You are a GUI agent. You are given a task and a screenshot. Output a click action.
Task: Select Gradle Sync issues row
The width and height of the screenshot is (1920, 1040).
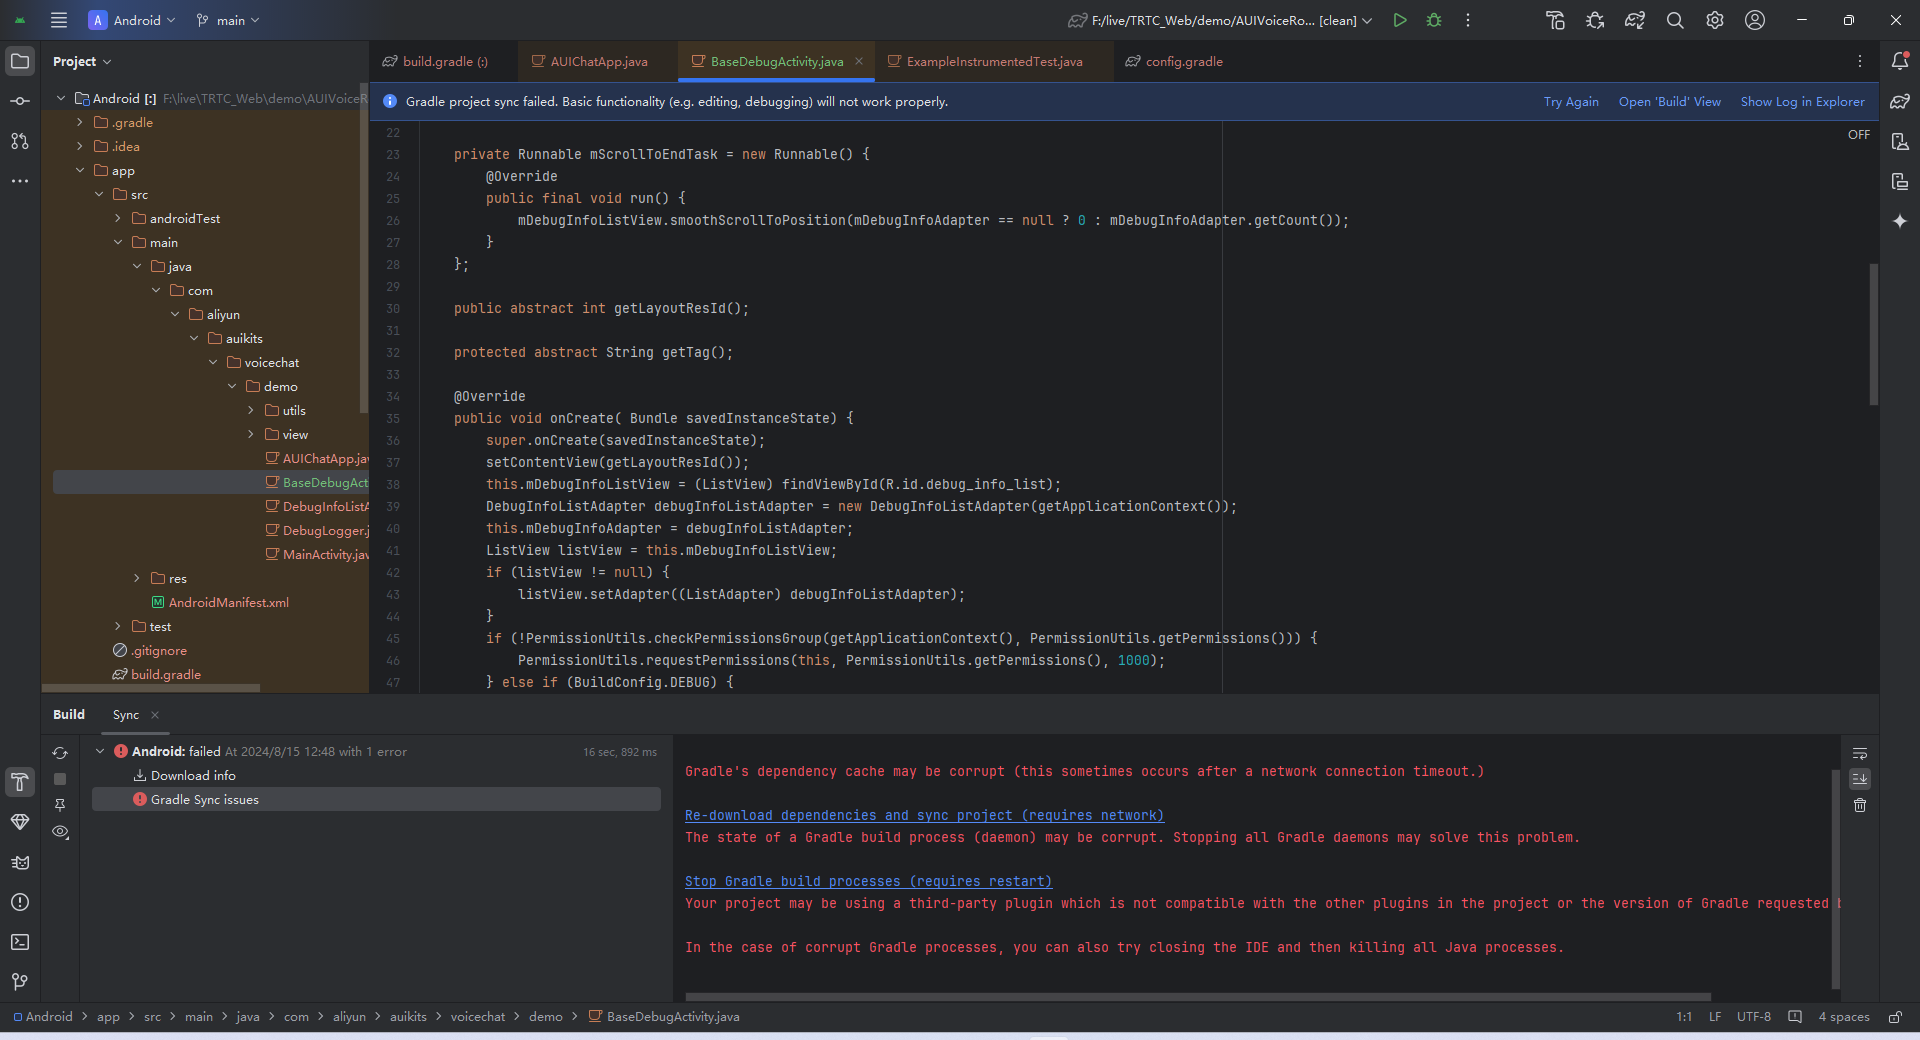(x=376, y=800)
